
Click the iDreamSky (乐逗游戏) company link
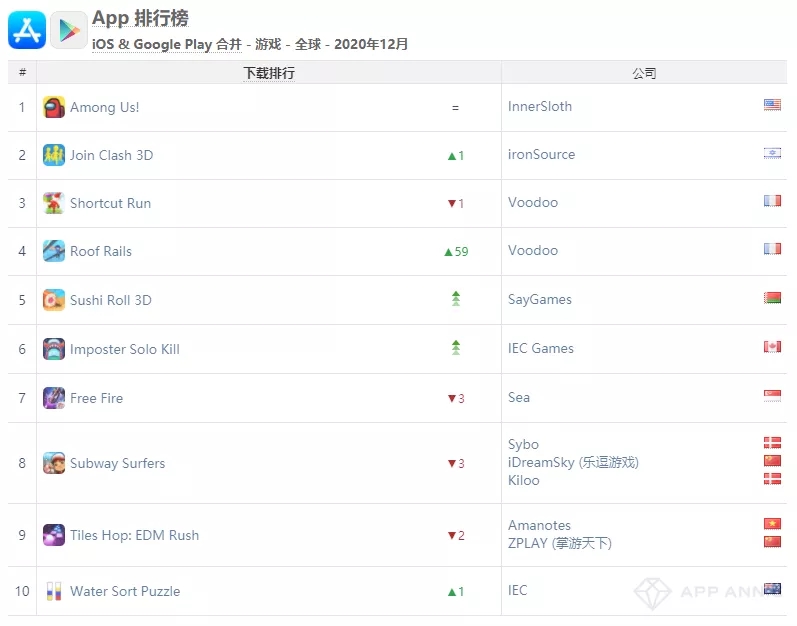coord(573,462)
